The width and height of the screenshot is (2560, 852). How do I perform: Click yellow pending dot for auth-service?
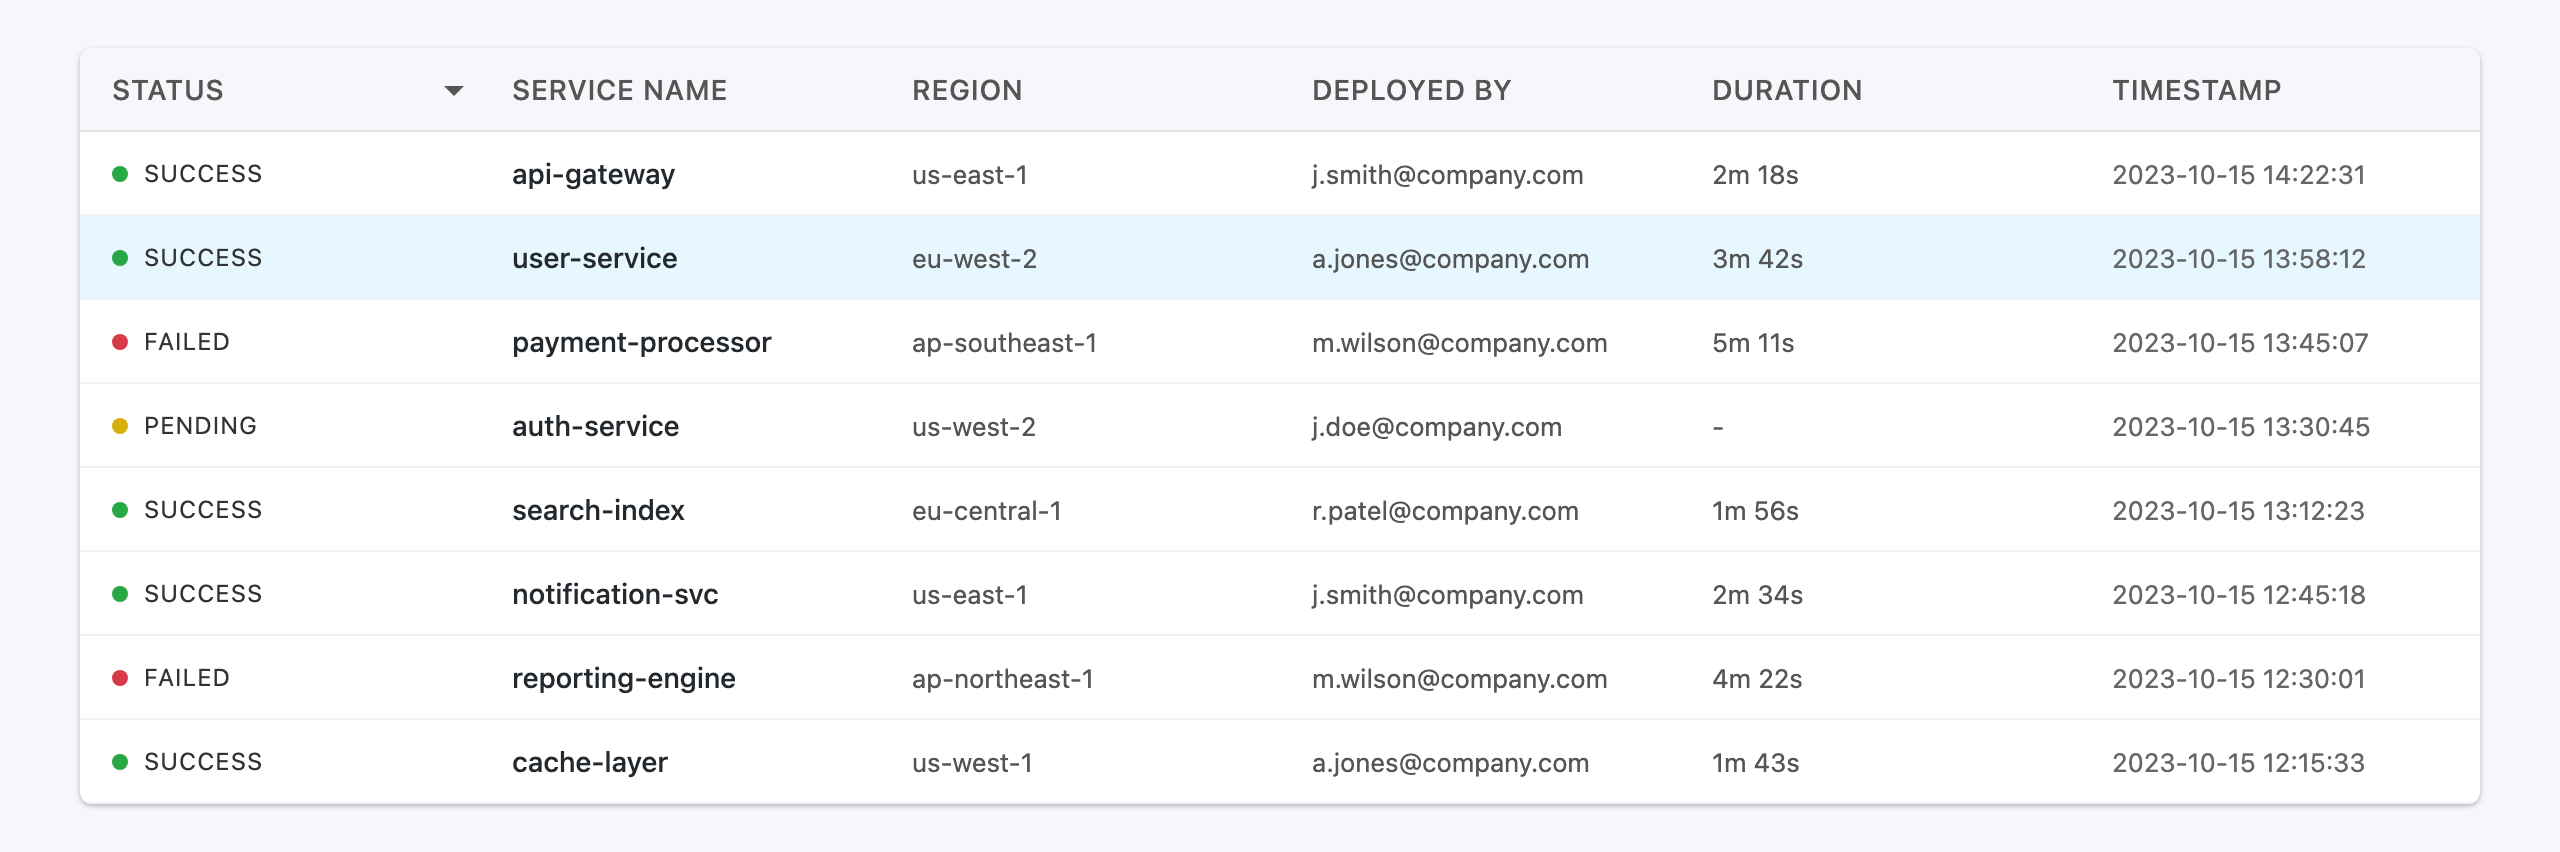120,426
